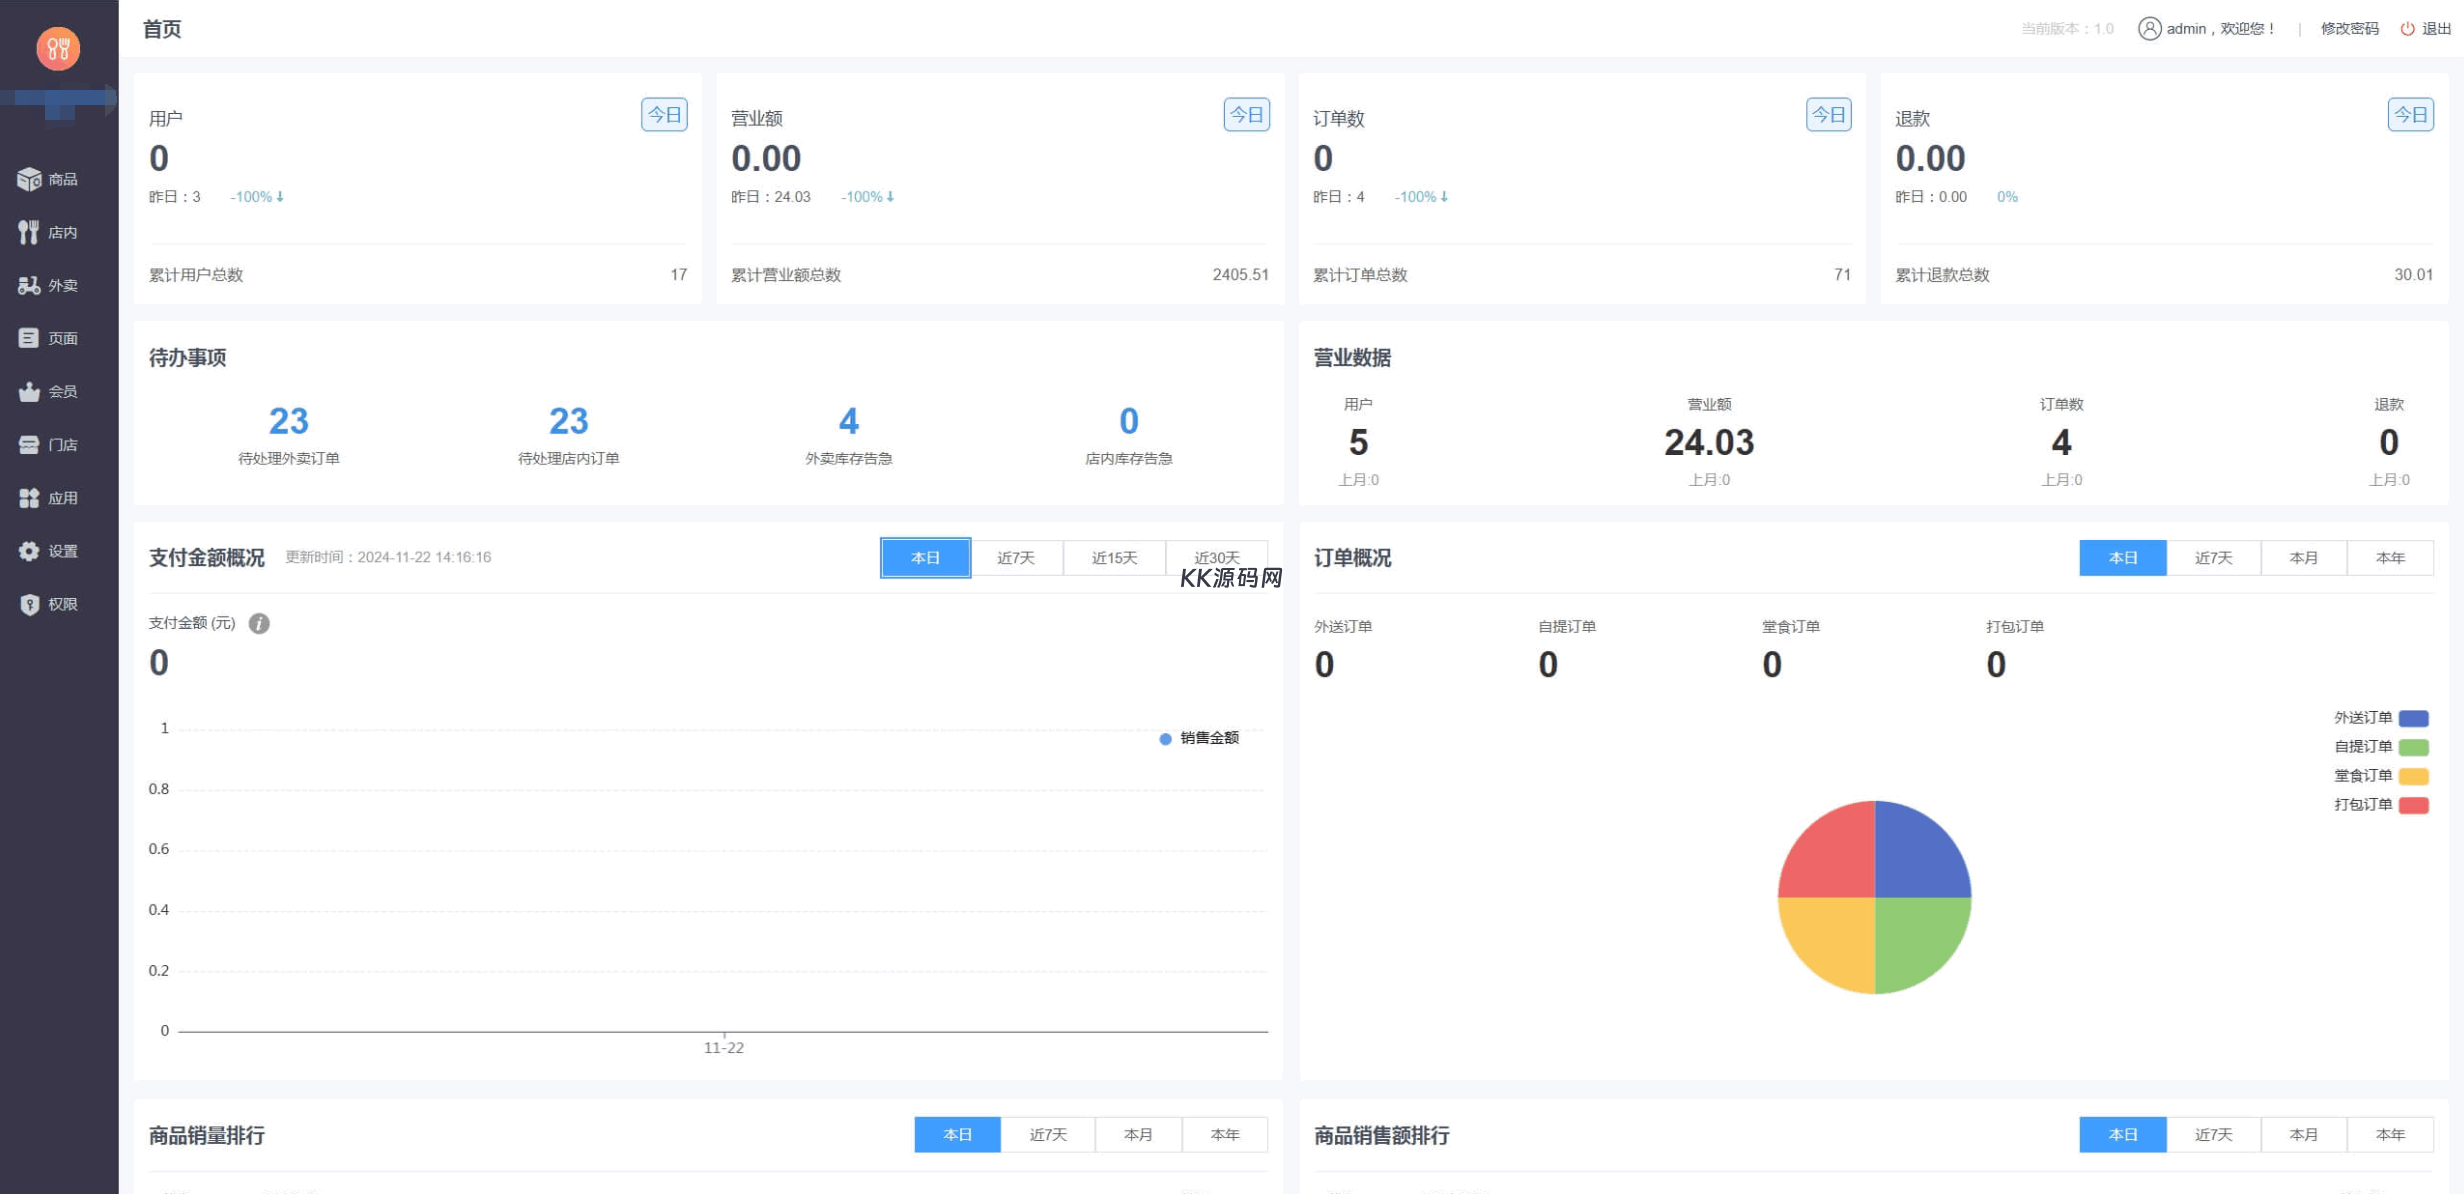The height and width of the screenshot is (1194, 2464).
Task: Open the 应用 apps grid icon
Action: tap(29, 497)
